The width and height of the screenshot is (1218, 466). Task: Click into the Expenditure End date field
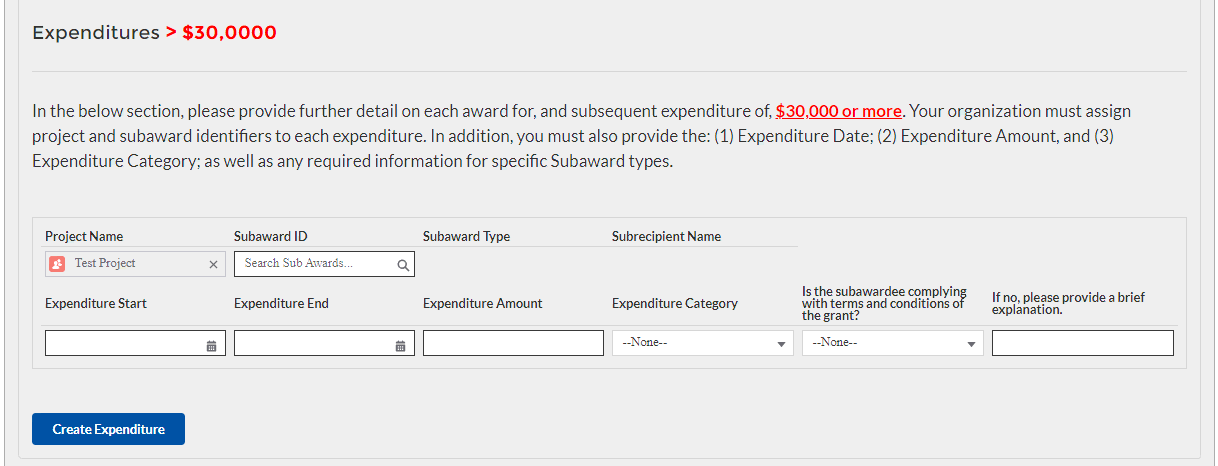[x=312, y=344]
